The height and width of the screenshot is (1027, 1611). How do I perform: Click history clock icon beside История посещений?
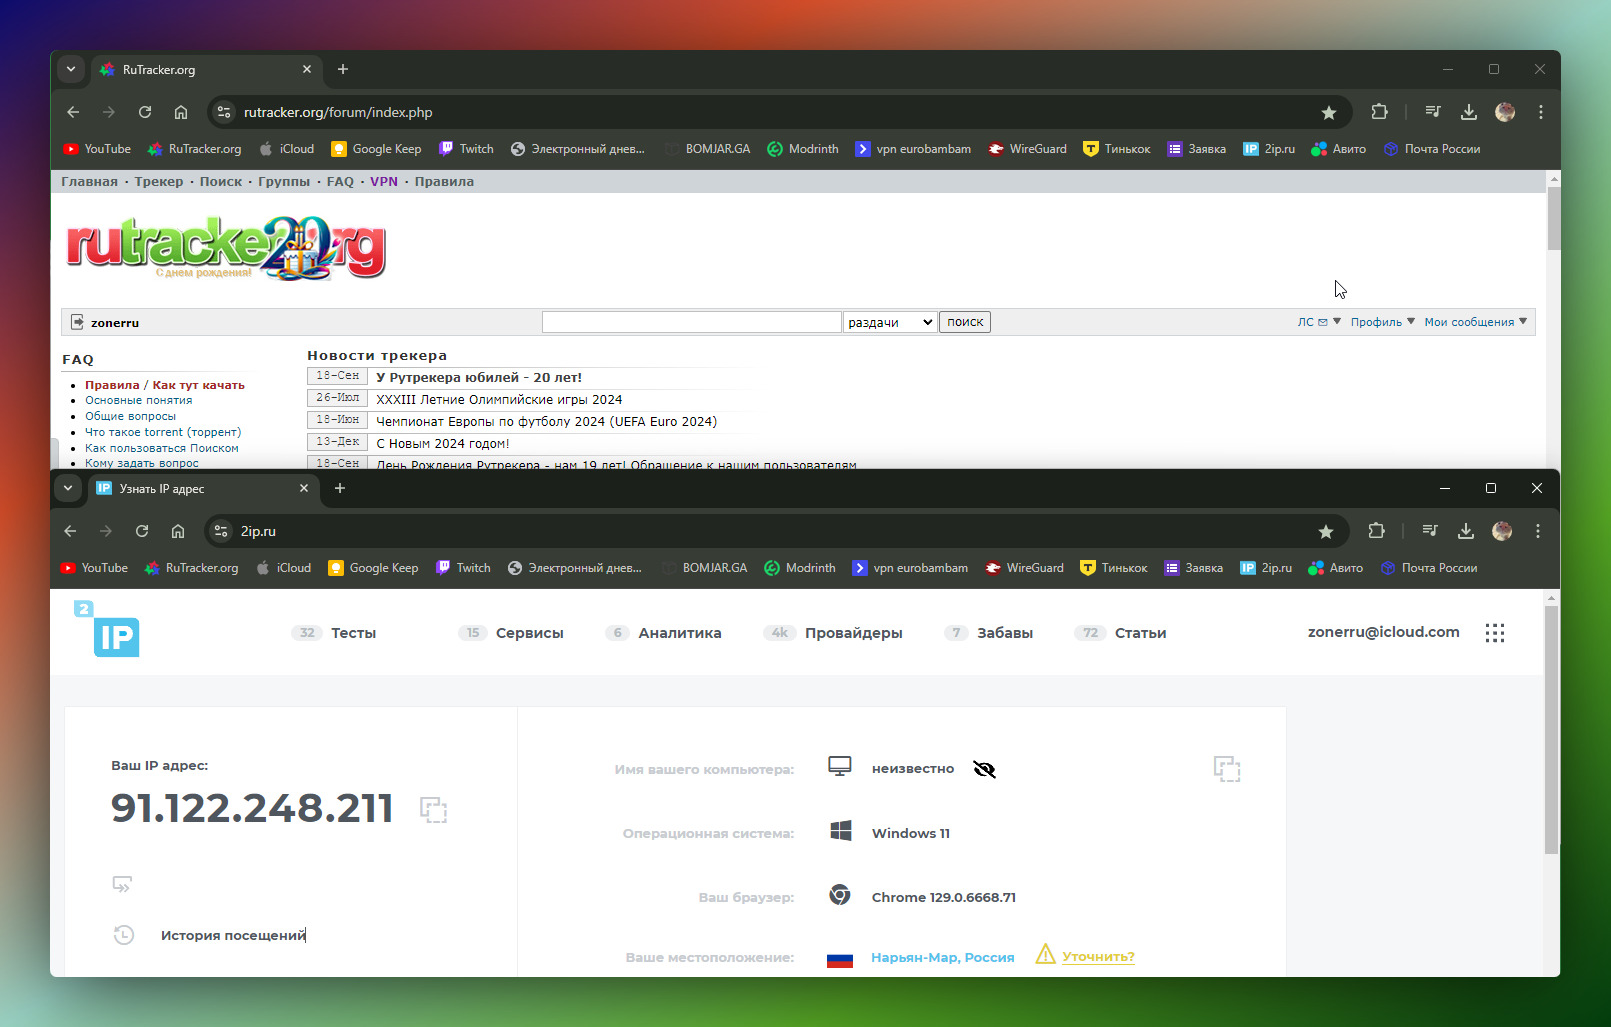tap(124, 935)
